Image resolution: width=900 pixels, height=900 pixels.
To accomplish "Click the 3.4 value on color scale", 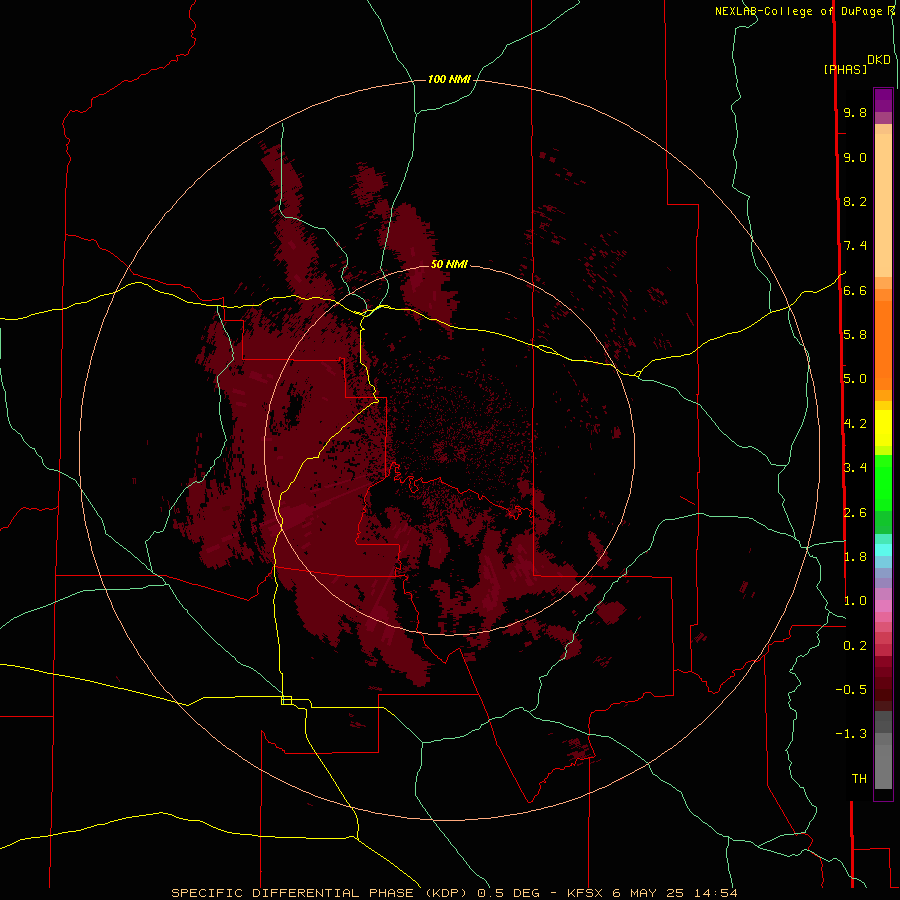I will click(x=855, y=468).
